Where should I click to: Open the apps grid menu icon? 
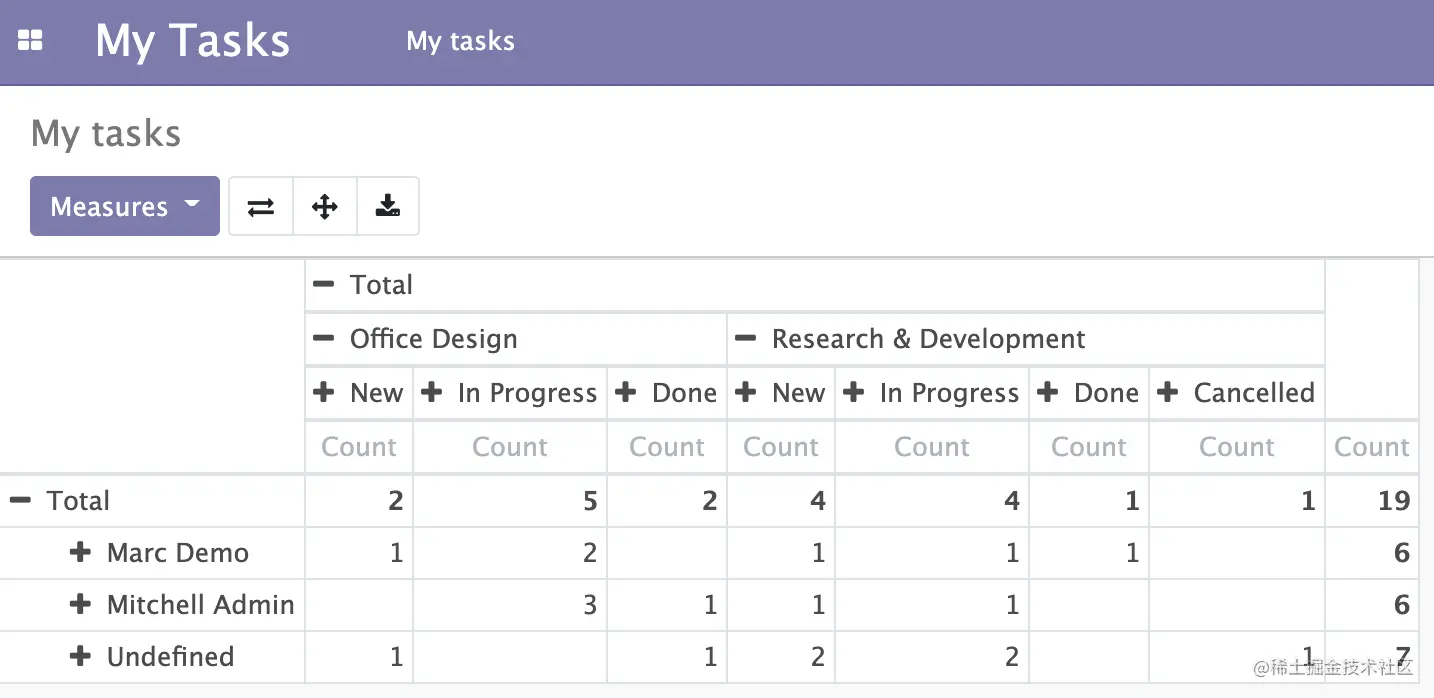click(30, 41)
